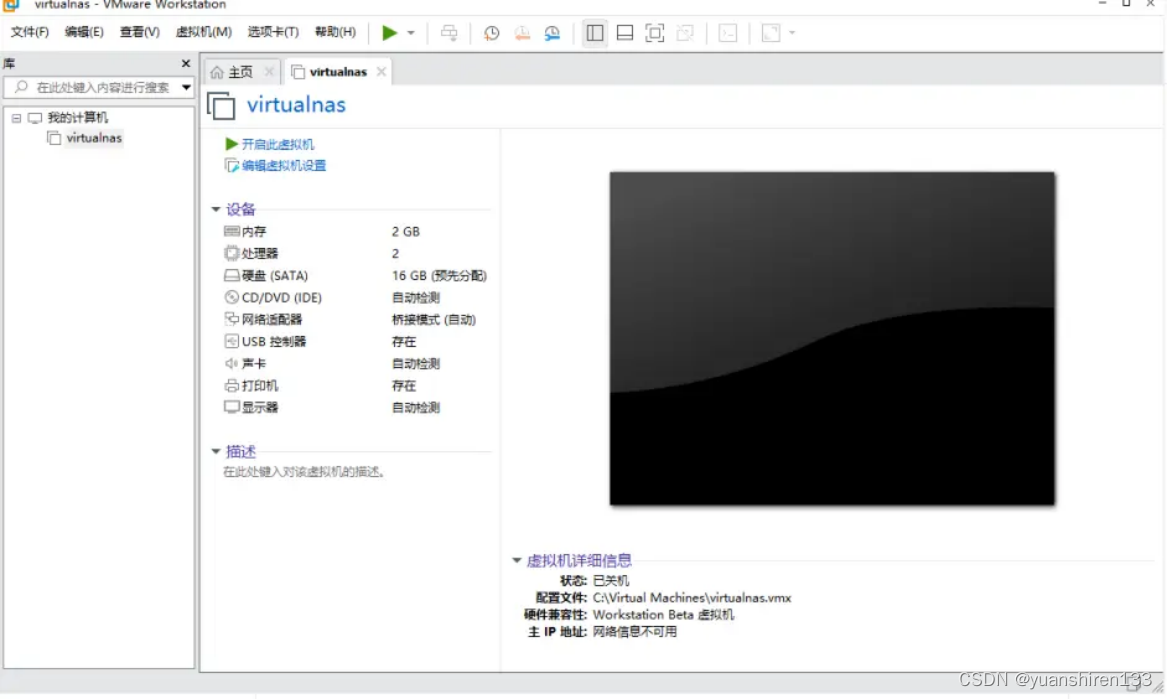Click the library search input field

click(x=95, y=87)
